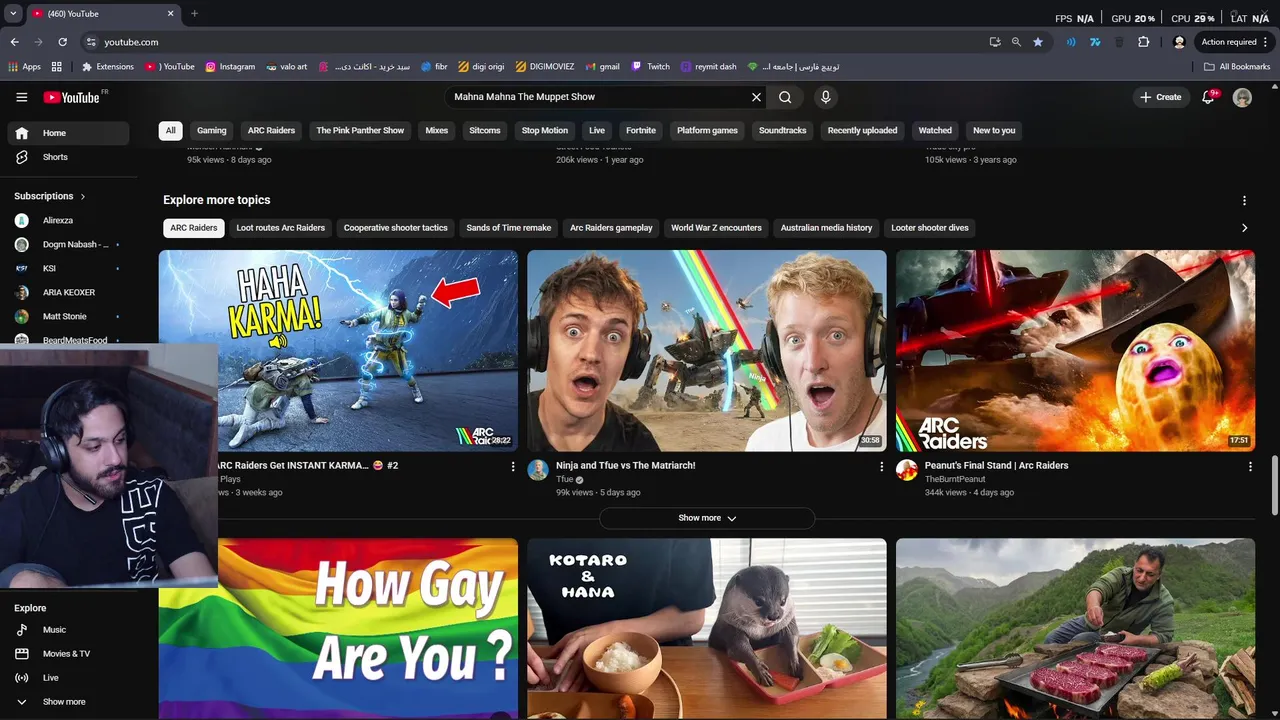Run search with the magnifier button
1280x720 pixels.
click(x=785, y=97)
